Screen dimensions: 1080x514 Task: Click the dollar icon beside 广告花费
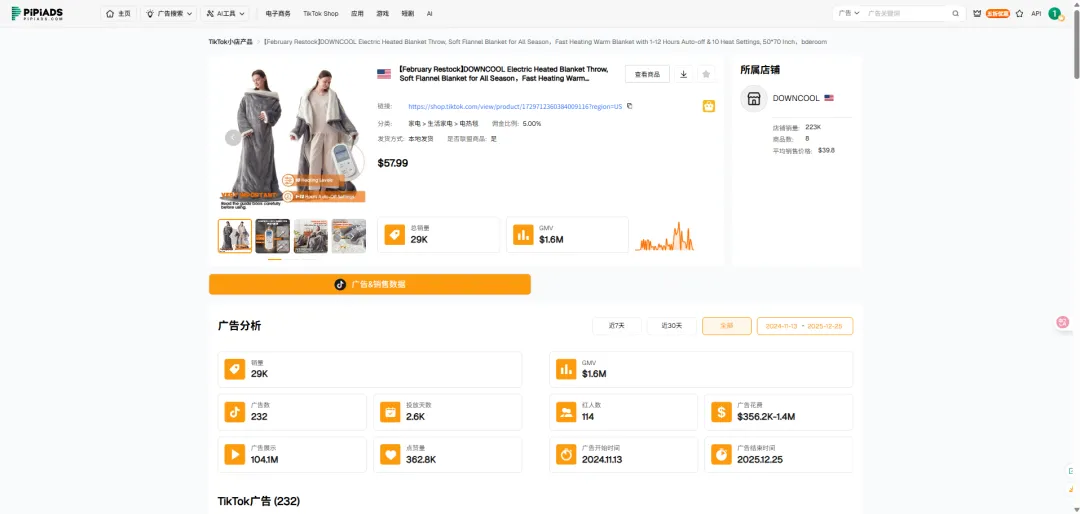point(722,412)
